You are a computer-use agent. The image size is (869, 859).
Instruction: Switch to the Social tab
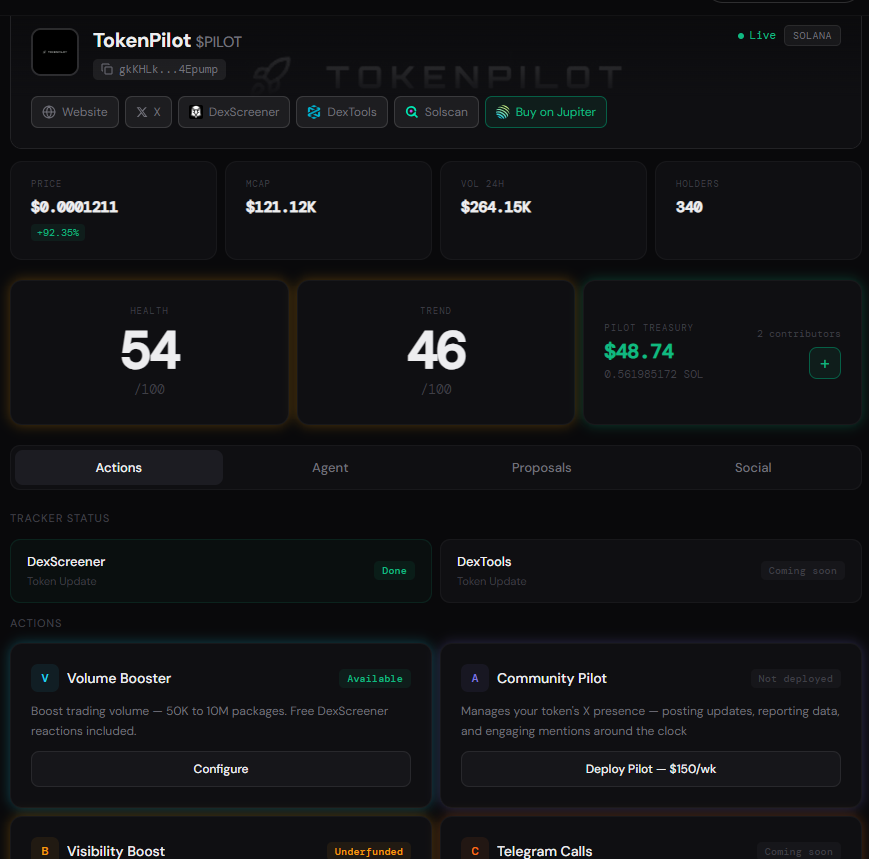point(753,468)
